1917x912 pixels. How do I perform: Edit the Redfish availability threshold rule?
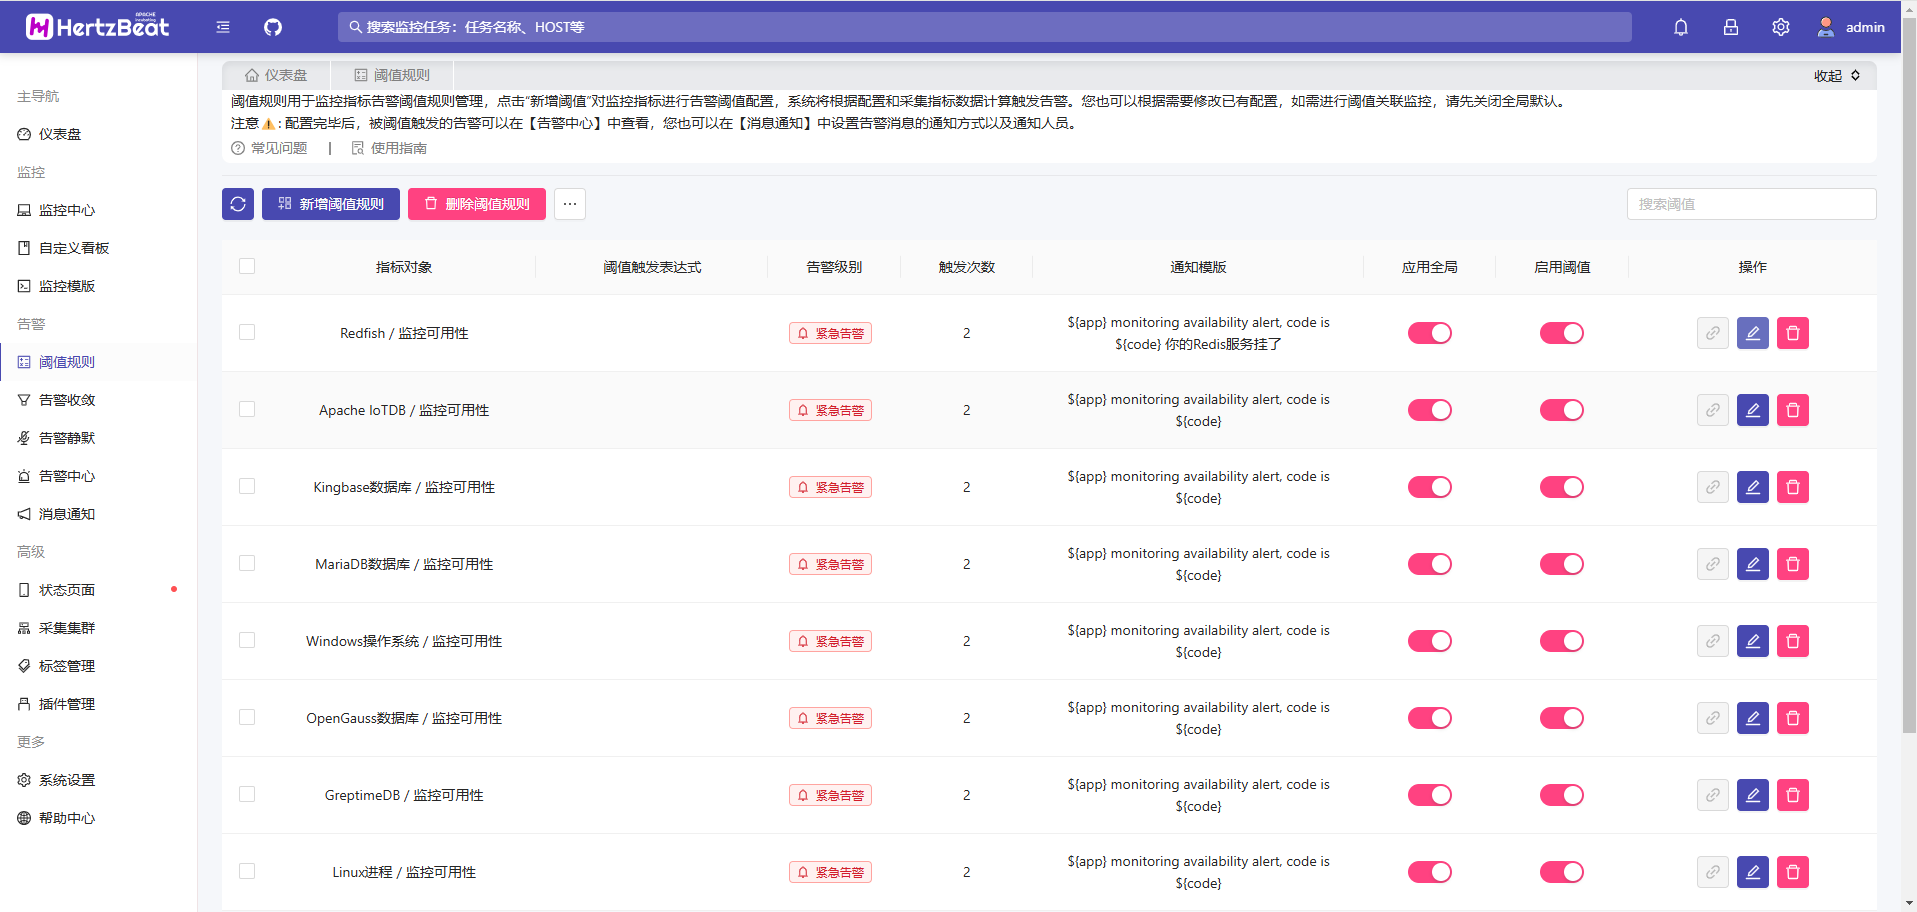[x=1752, y=333]
